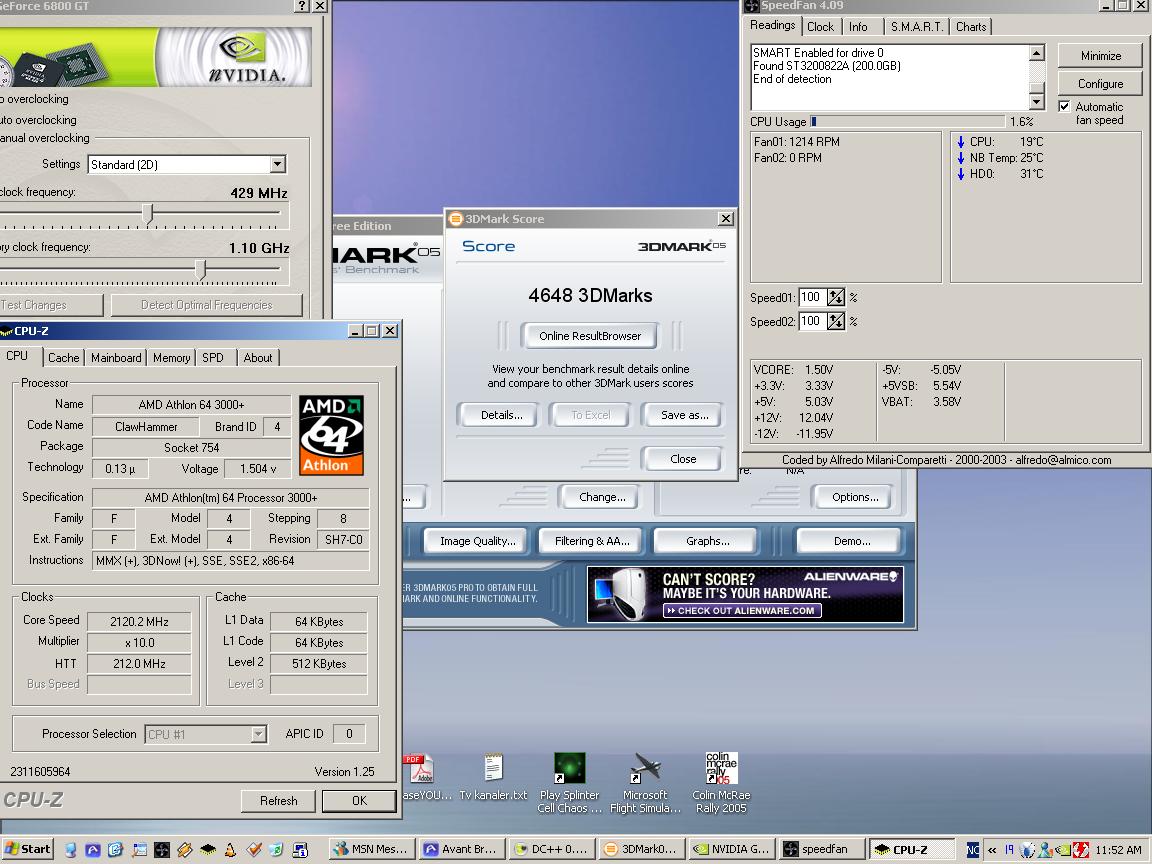Click the SpeedFan fan icon in quick launch
Image resolution: width=1152 pixels, height=864 pixels.
coord(162,850)
